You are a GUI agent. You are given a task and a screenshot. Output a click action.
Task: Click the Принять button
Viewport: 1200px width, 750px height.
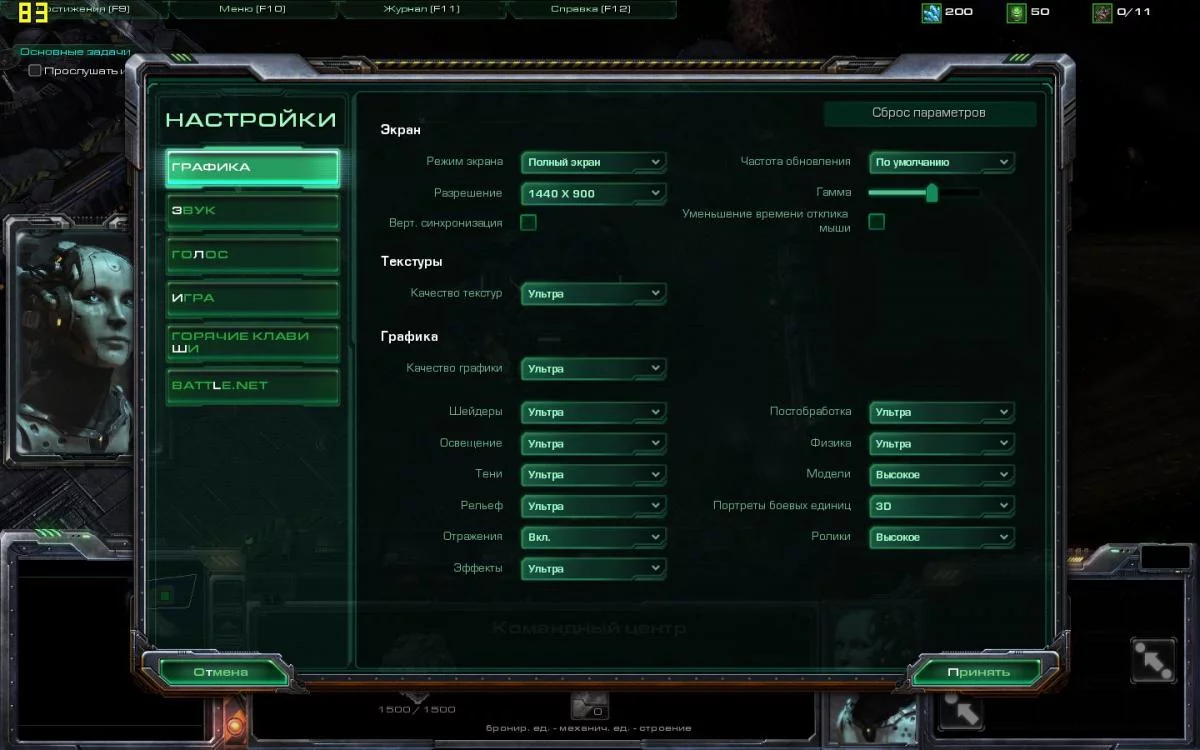point(978,672)
